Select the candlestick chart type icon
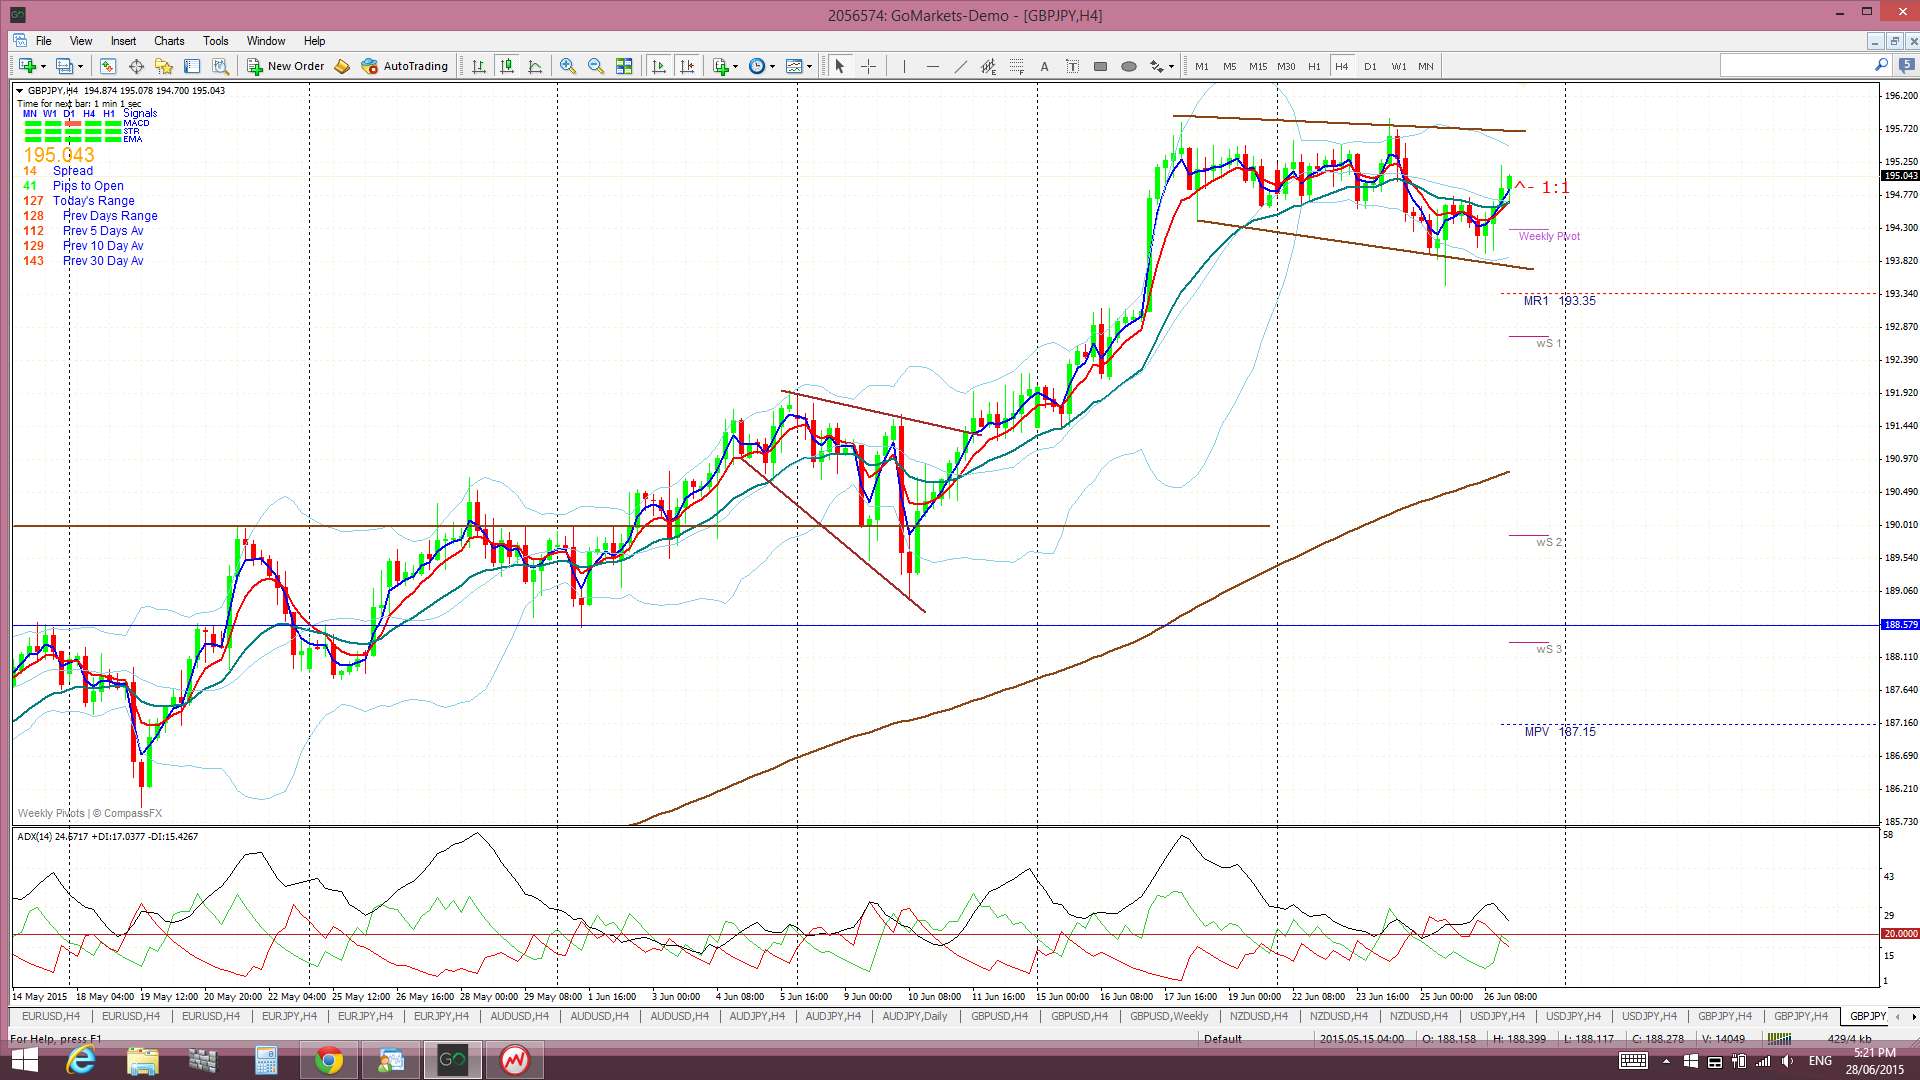 coord(507,66)
